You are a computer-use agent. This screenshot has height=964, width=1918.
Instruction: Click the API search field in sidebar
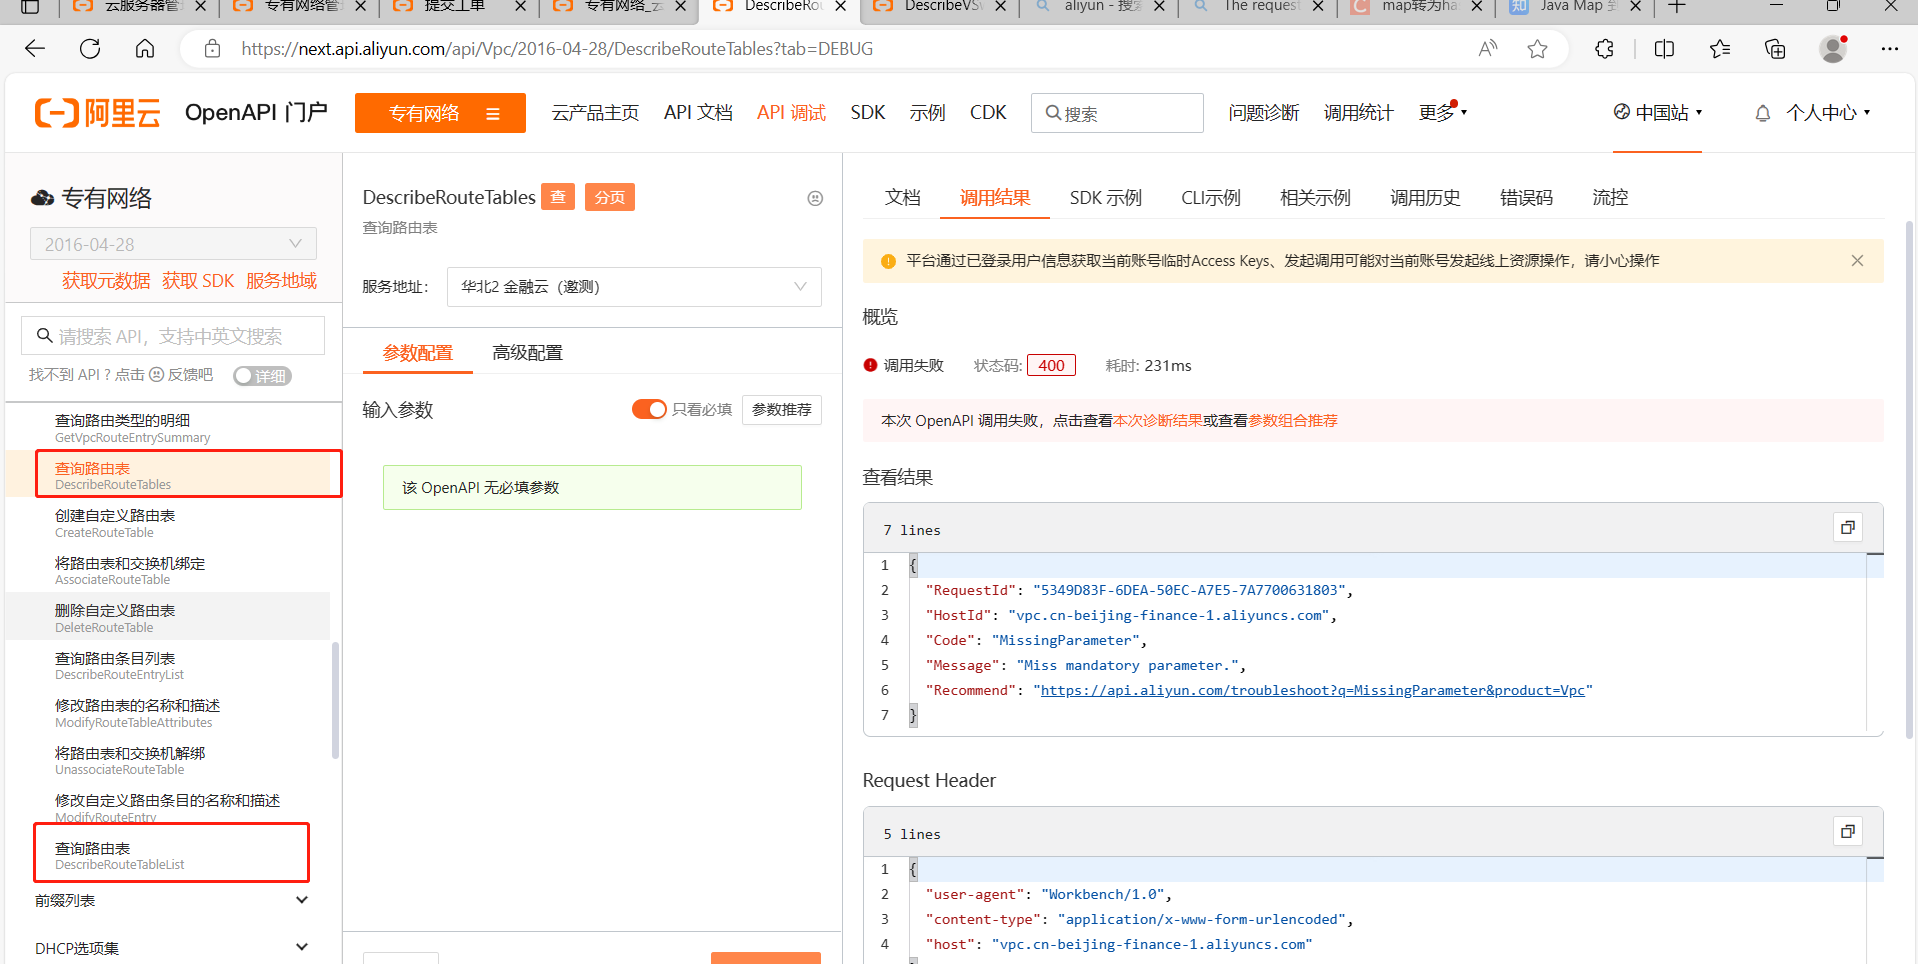173,336
